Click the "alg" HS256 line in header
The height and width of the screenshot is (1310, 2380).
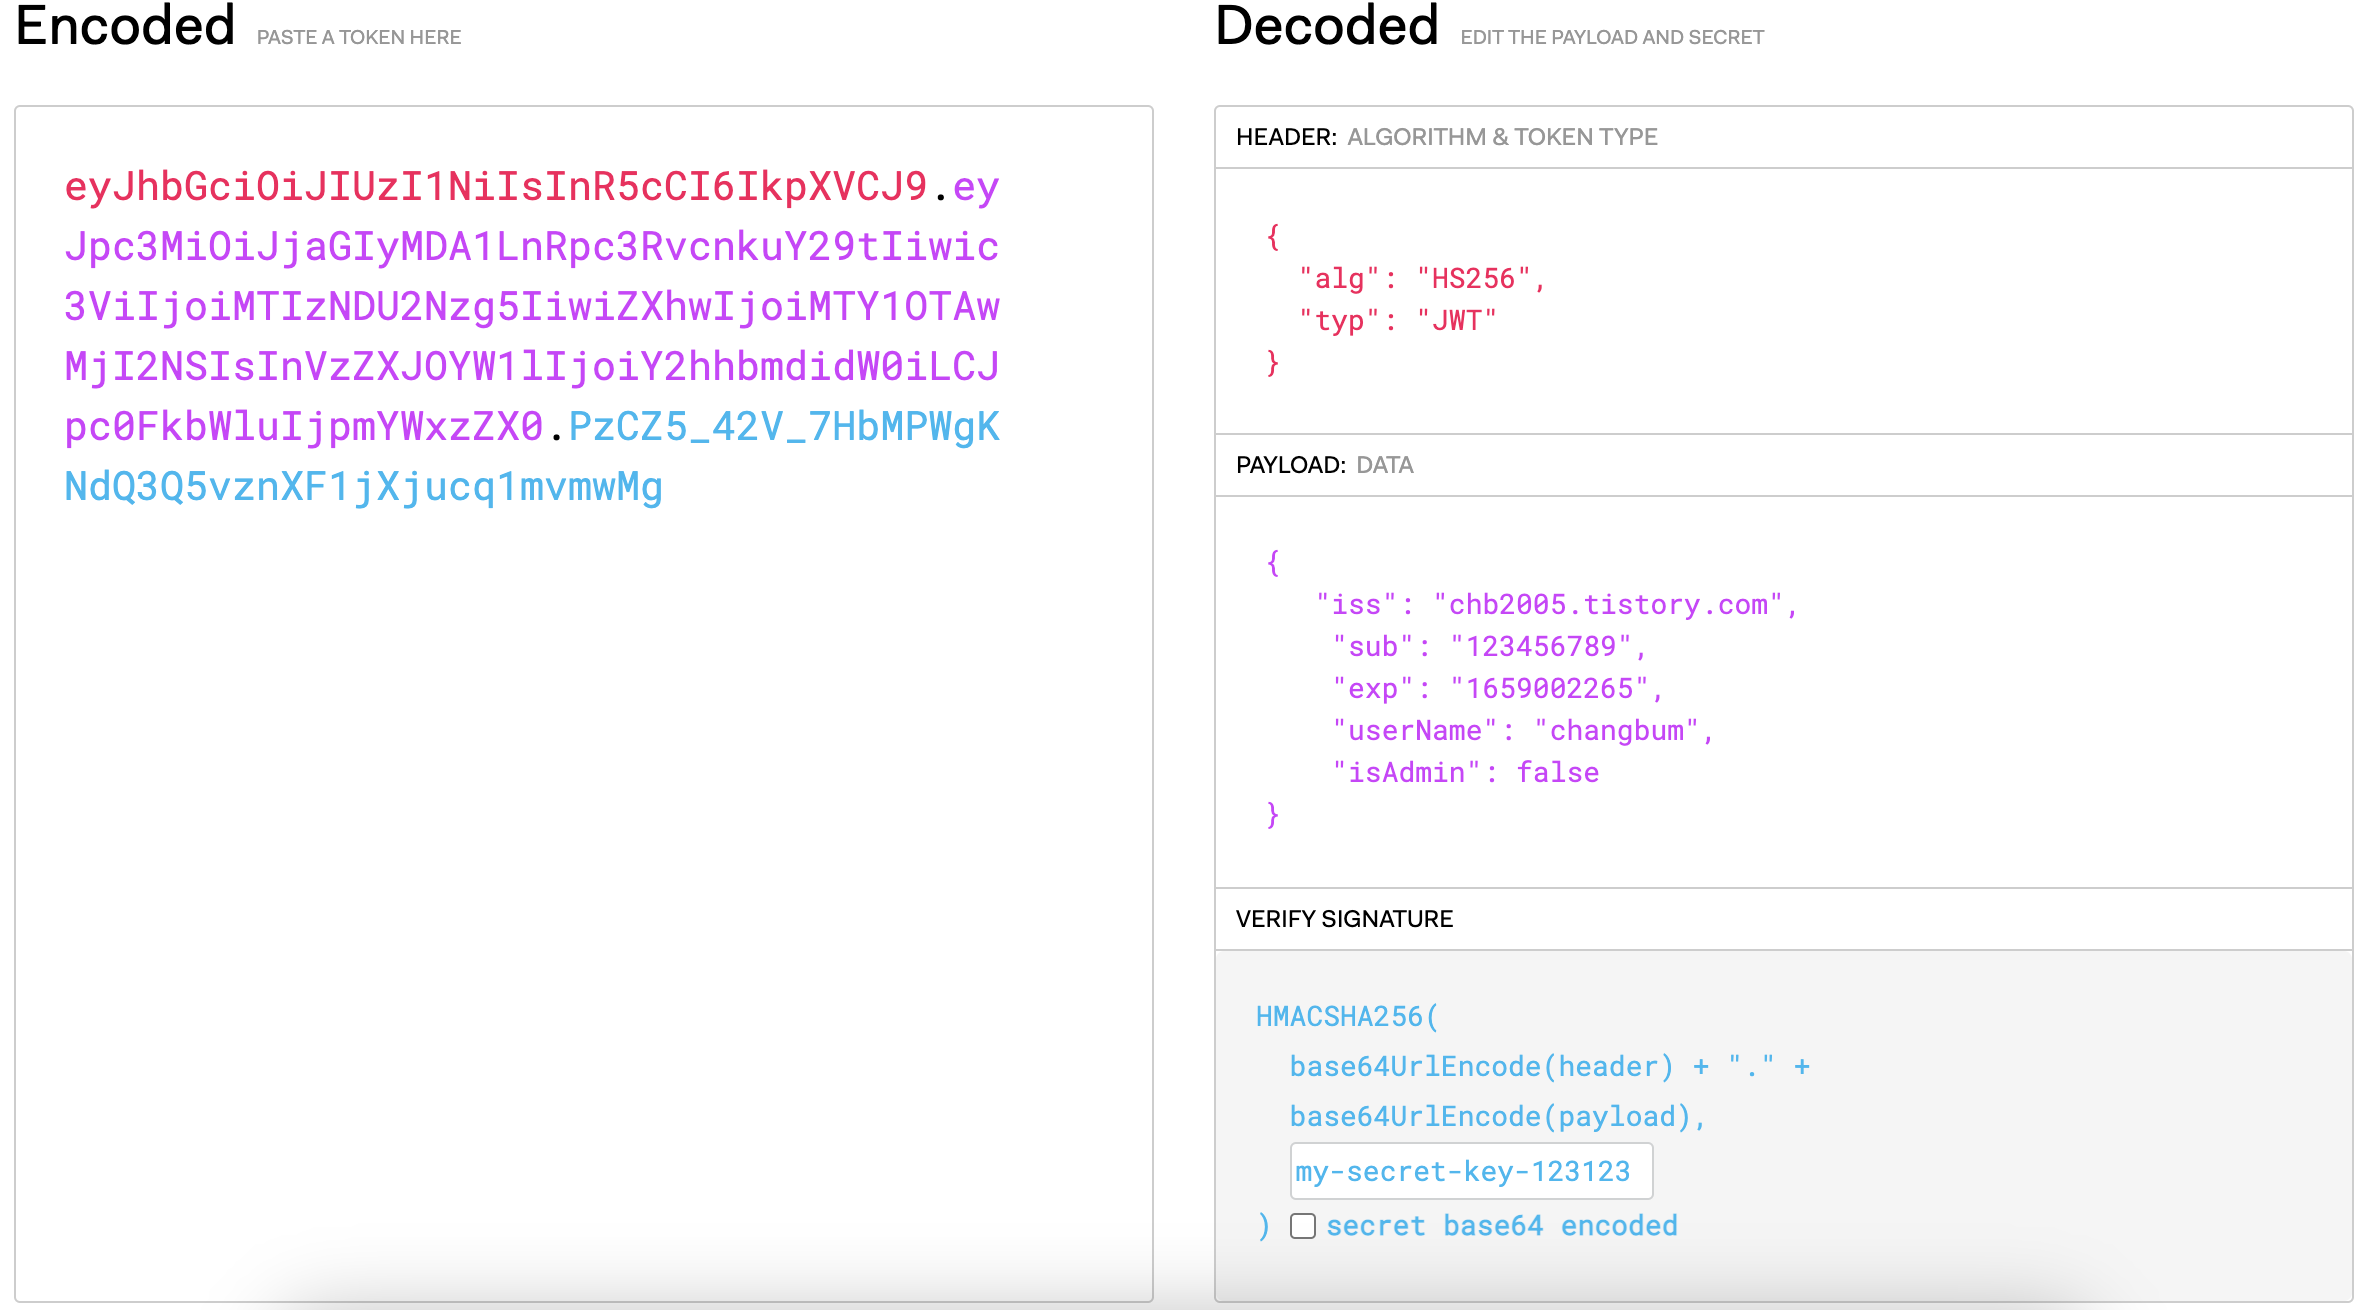1421,279
